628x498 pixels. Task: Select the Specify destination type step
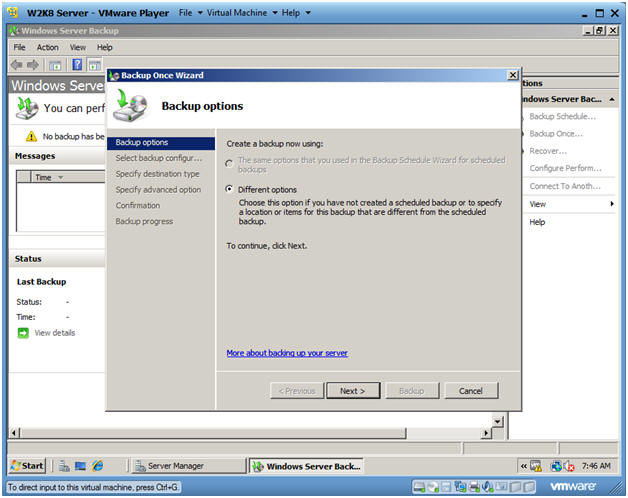tap(157, 174)
